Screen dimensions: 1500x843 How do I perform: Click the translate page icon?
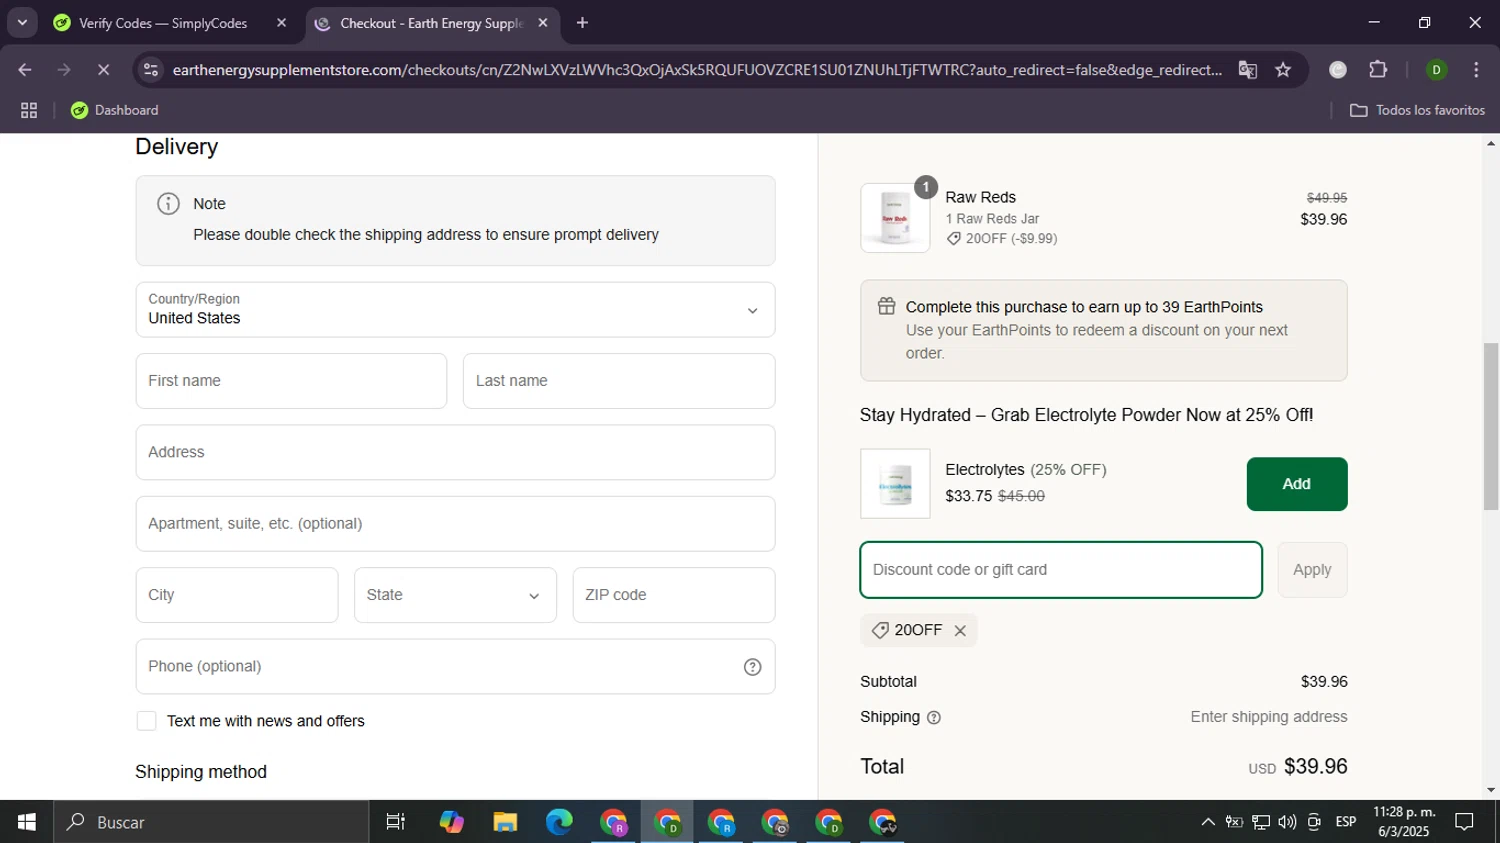click(1247, 70)
